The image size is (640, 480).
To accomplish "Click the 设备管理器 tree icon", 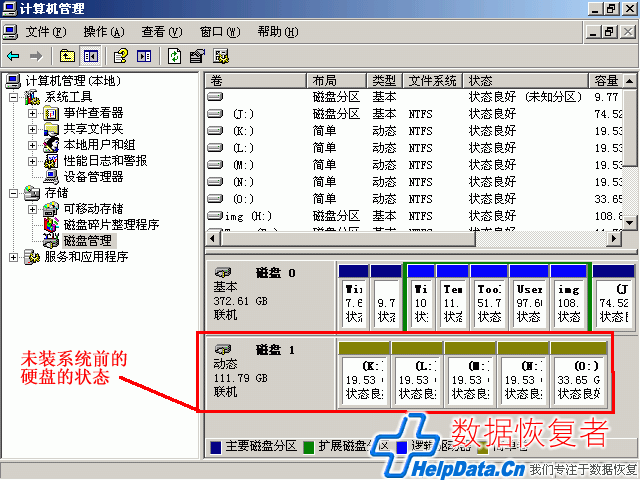I will point(51,177).
